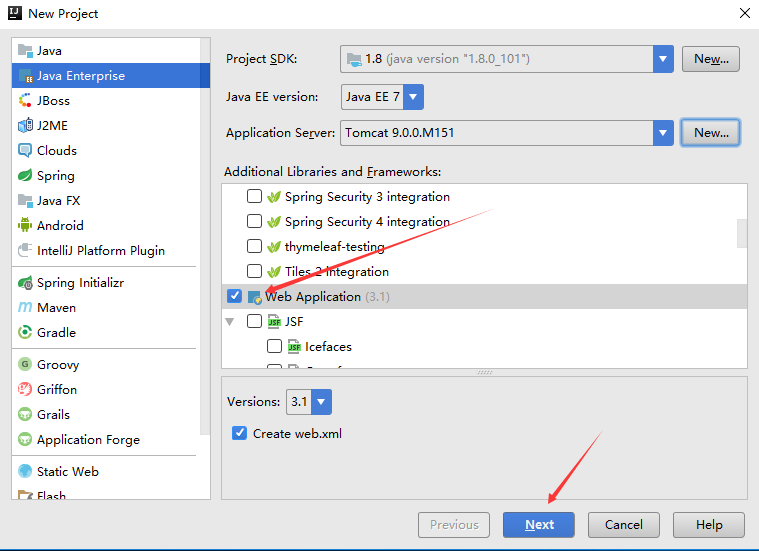The image size is (759, 551).
Task: Select Java Enterprise project type
Action: 80,76
